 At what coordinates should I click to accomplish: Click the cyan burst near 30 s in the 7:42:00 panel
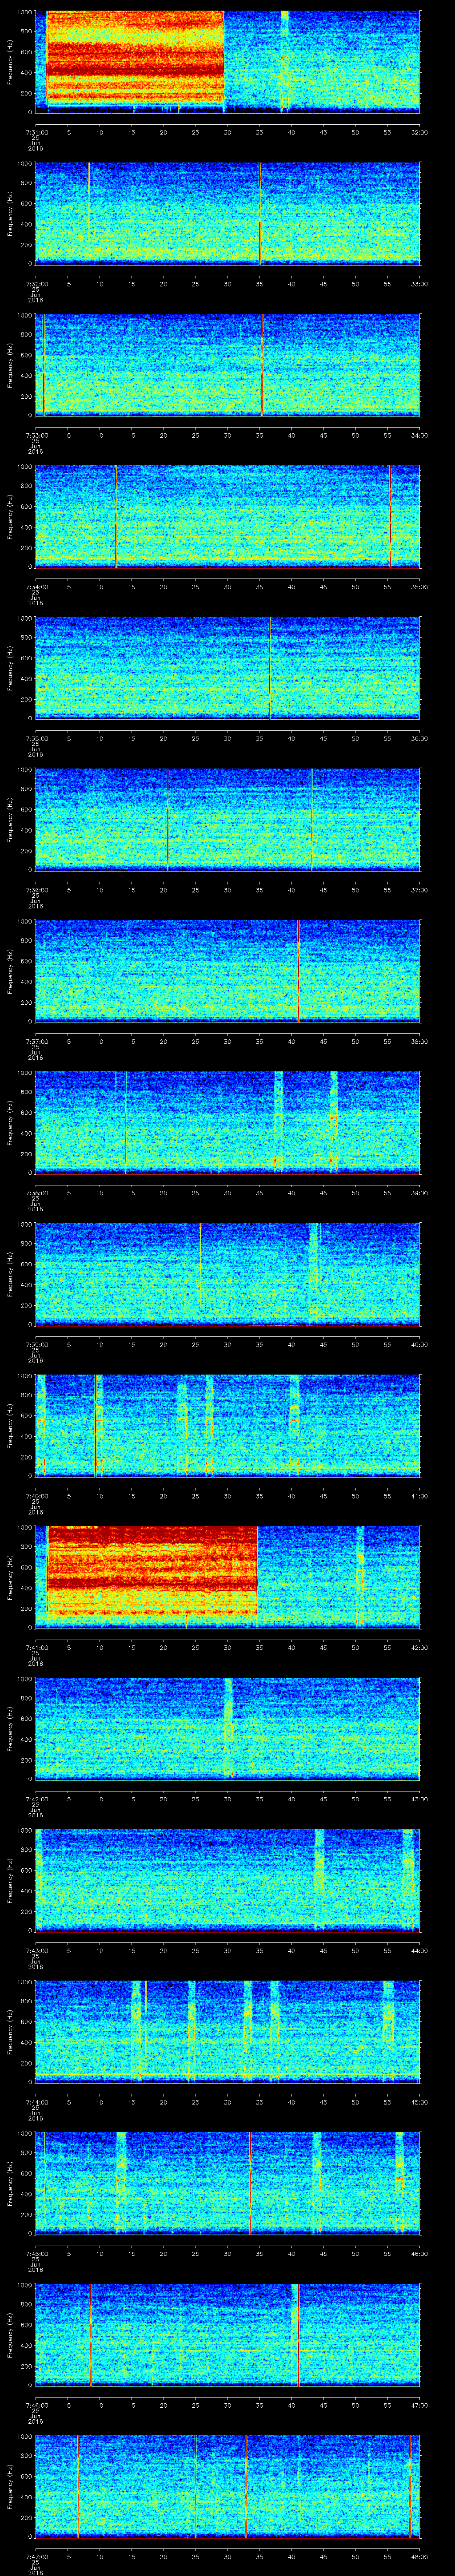(x=229, y=1728)
